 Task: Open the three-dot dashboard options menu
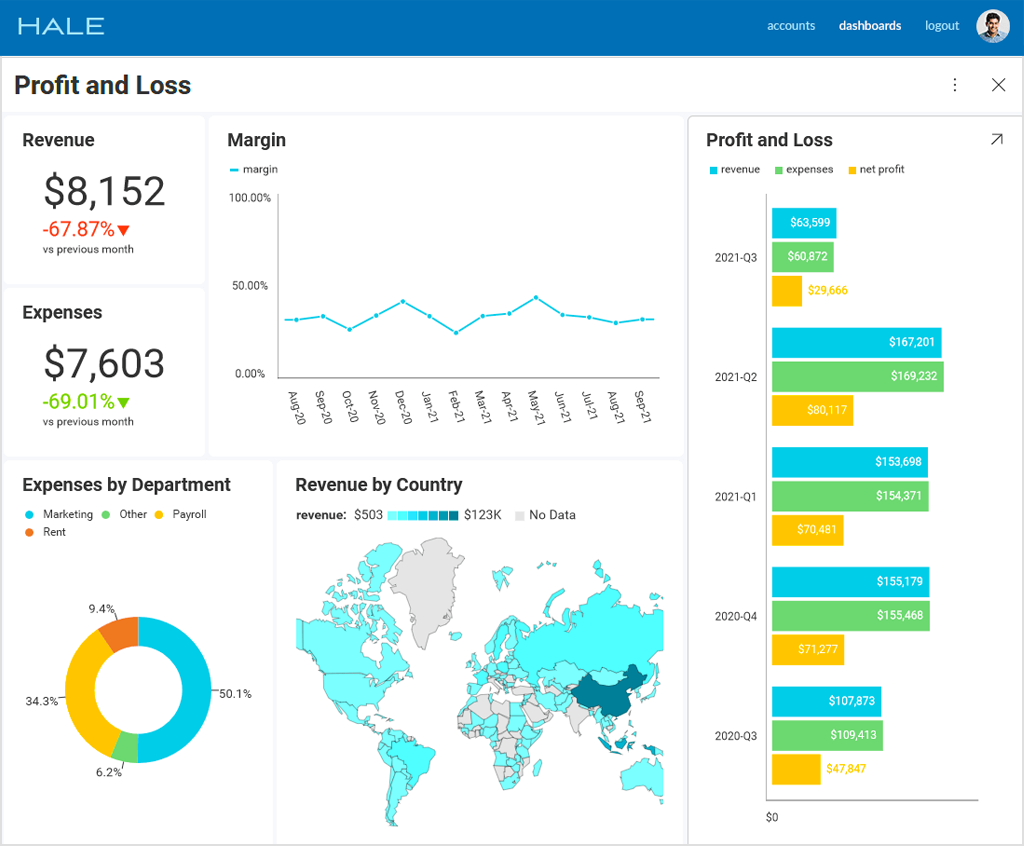pyautogui.click(x=955, y=85)
